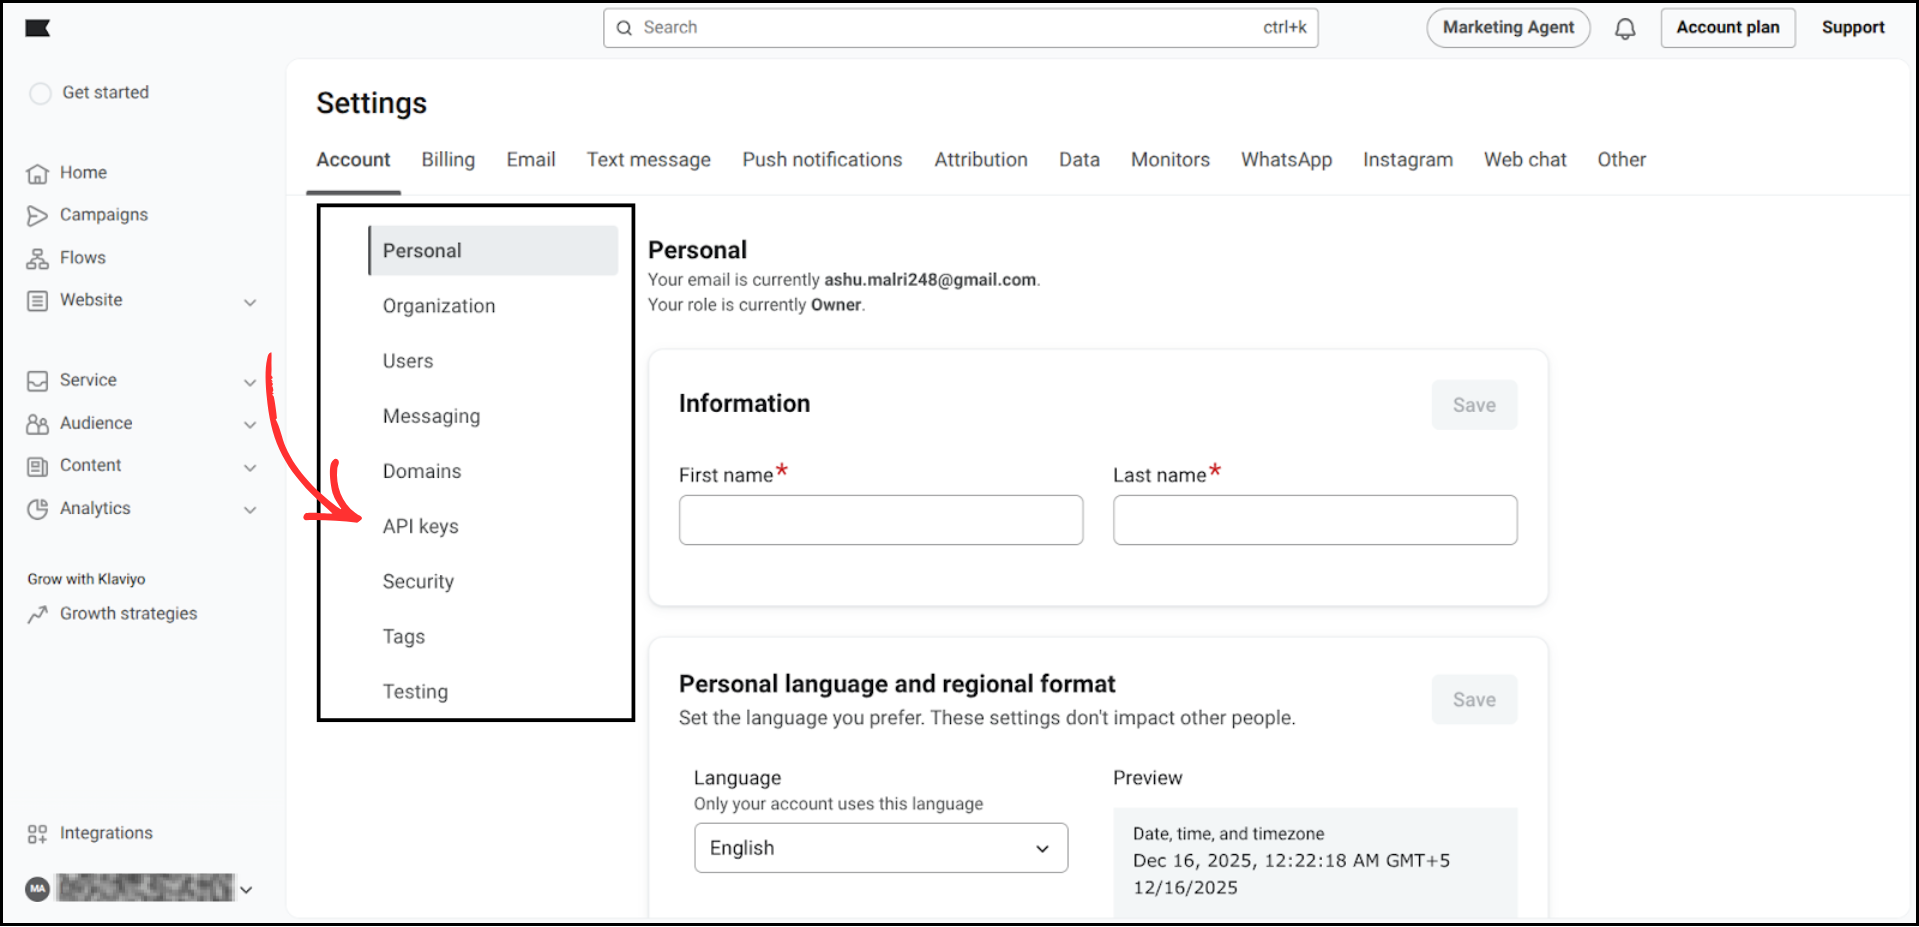
Task: Click inside the First name field
Action: click(880, 520)
